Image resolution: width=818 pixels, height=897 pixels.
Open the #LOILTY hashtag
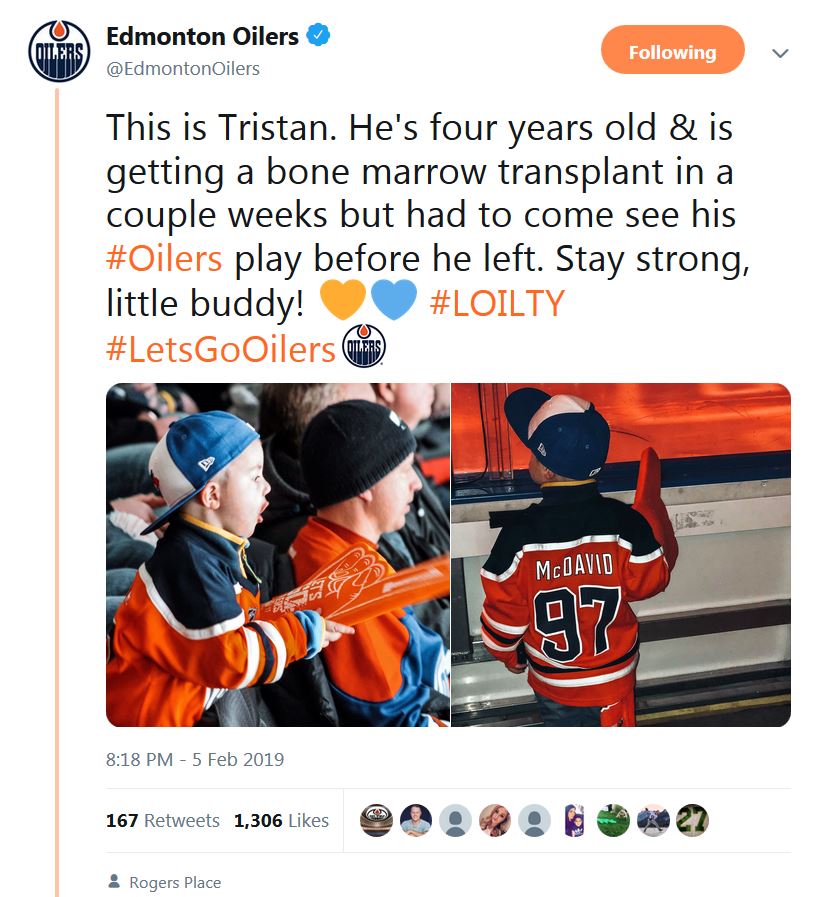(497, 302)
